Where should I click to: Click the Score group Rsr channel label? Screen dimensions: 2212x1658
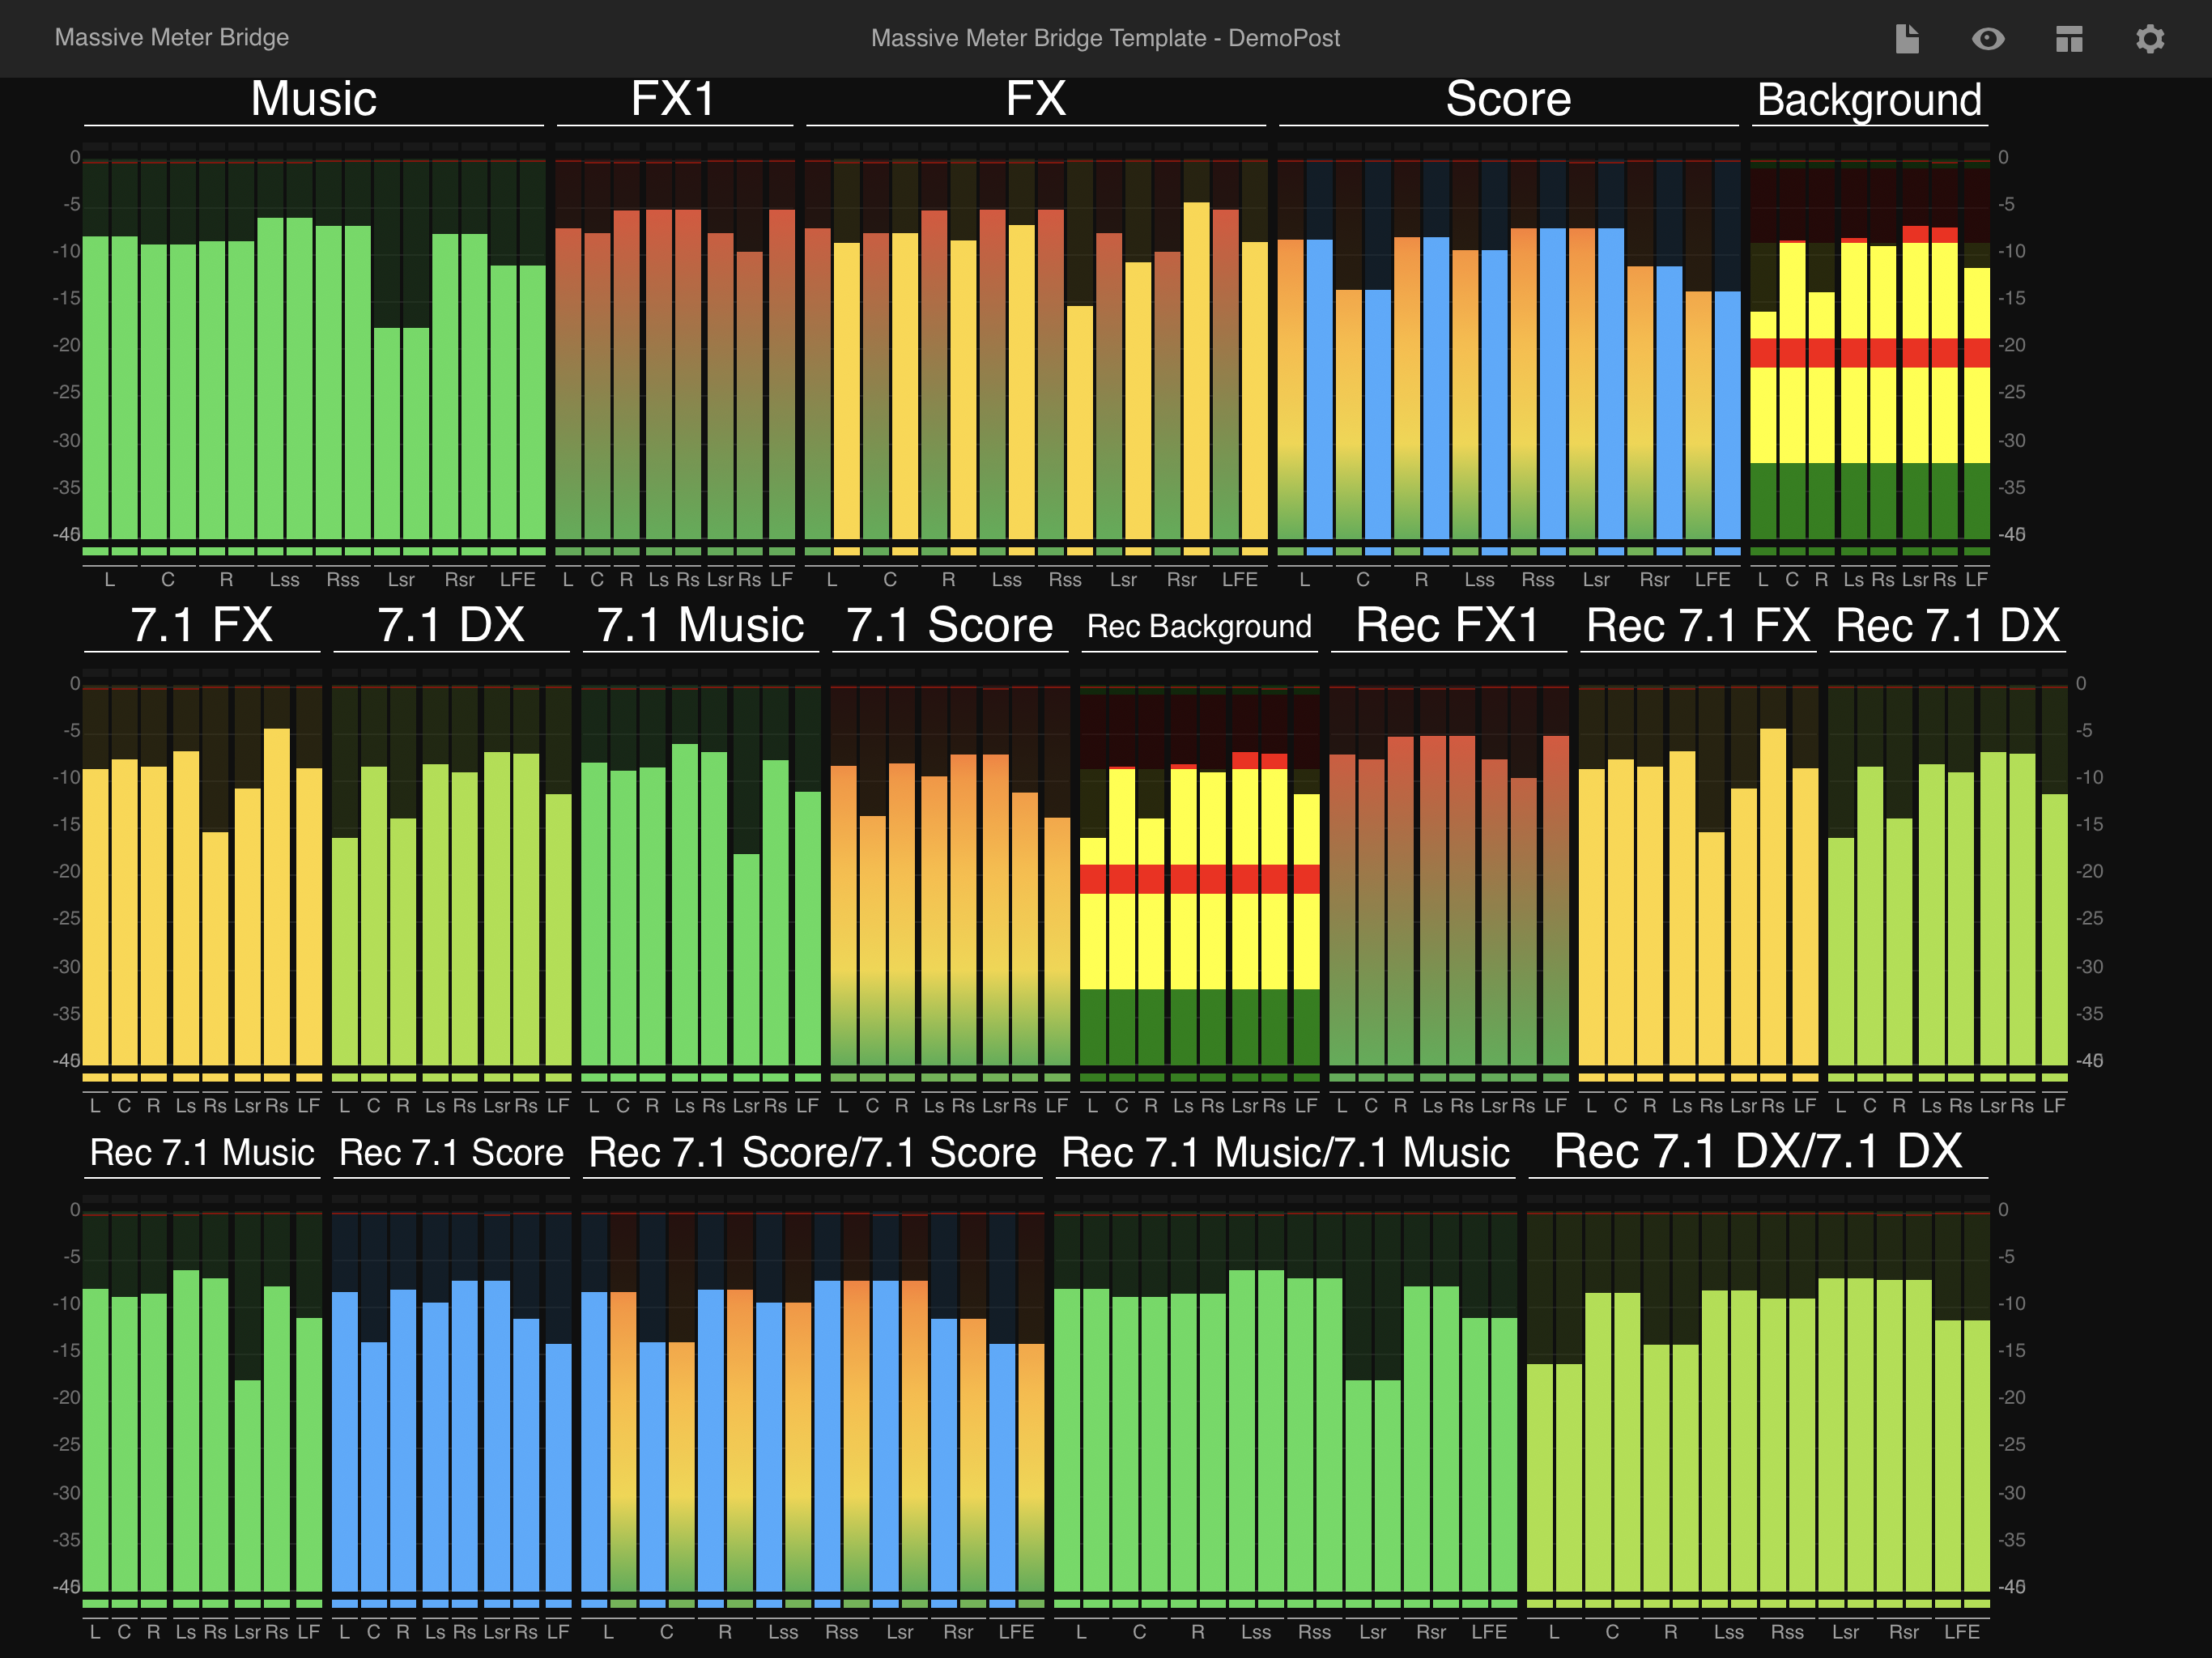[1654, 579]
